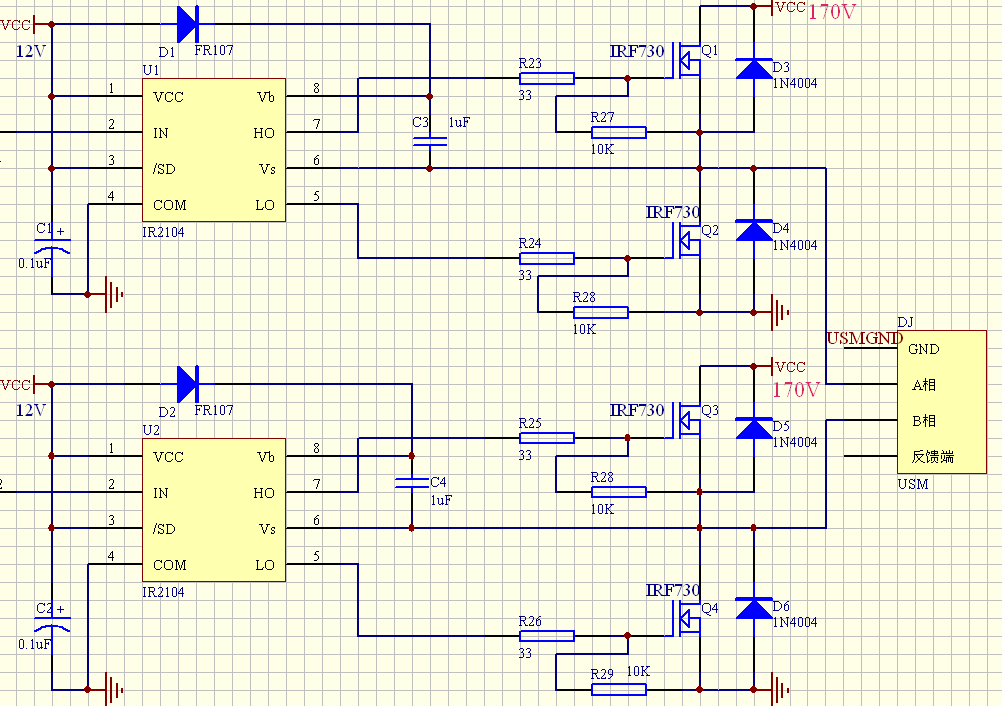Select capacitor C3 symbol
Image resolution: width=1002 pixels, height=706 pixels.
click(430, 140)
